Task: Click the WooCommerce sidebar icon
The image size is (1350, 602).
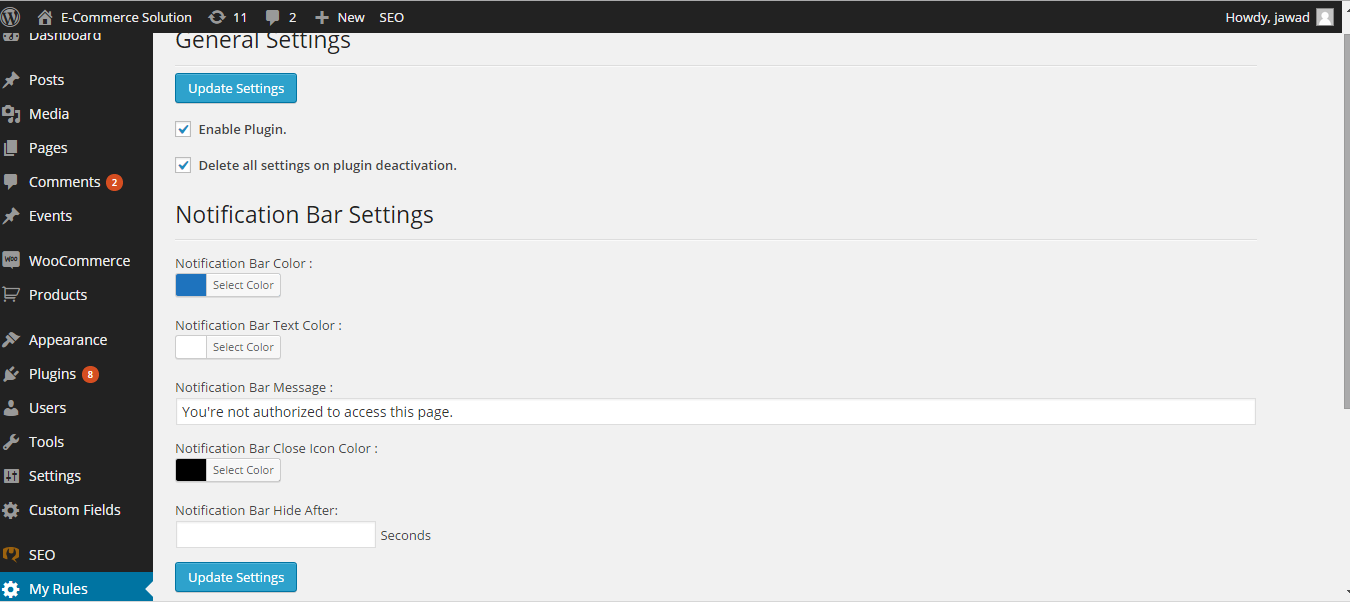Action: [11, 260]
